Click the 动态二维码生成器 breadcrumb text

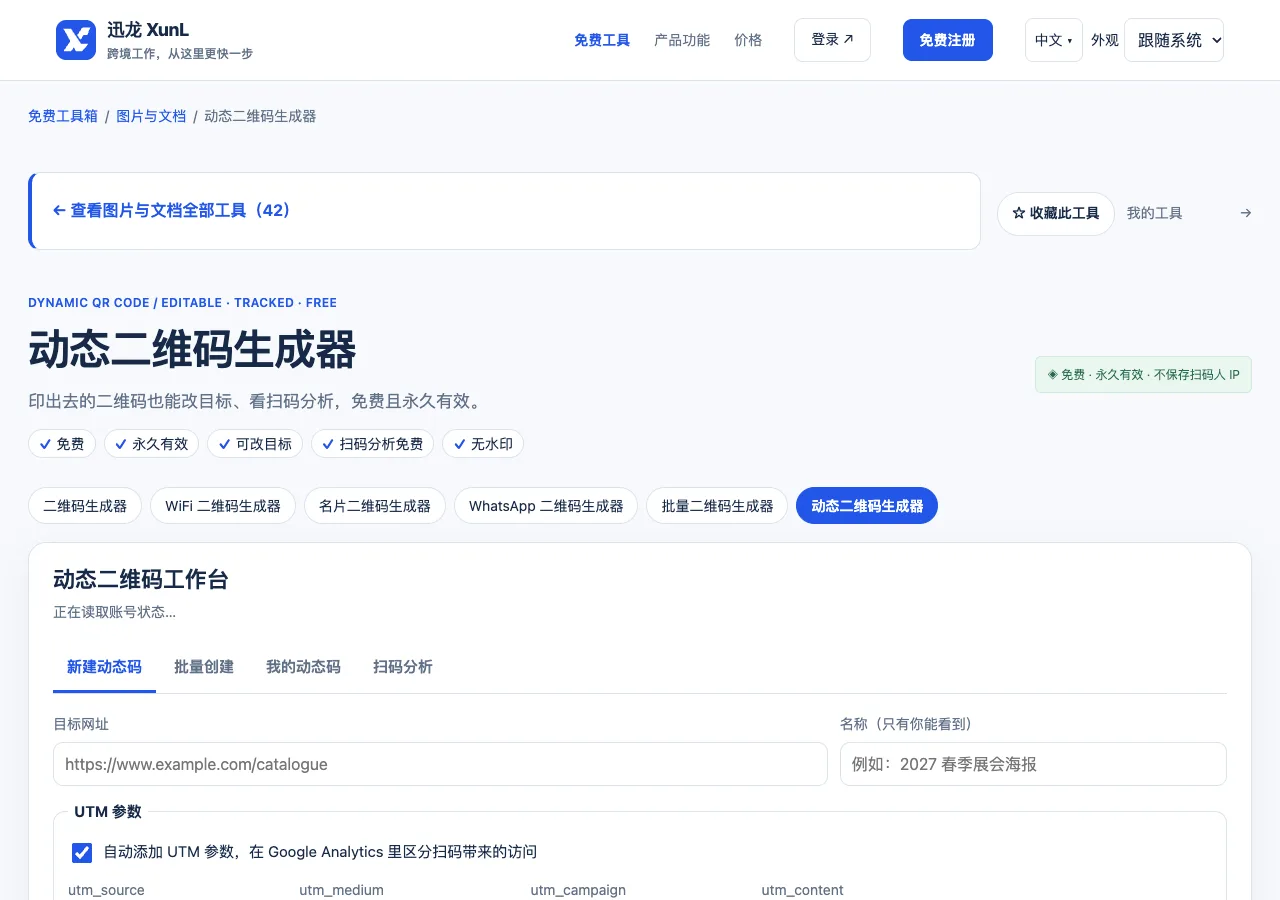click(260, 116)
